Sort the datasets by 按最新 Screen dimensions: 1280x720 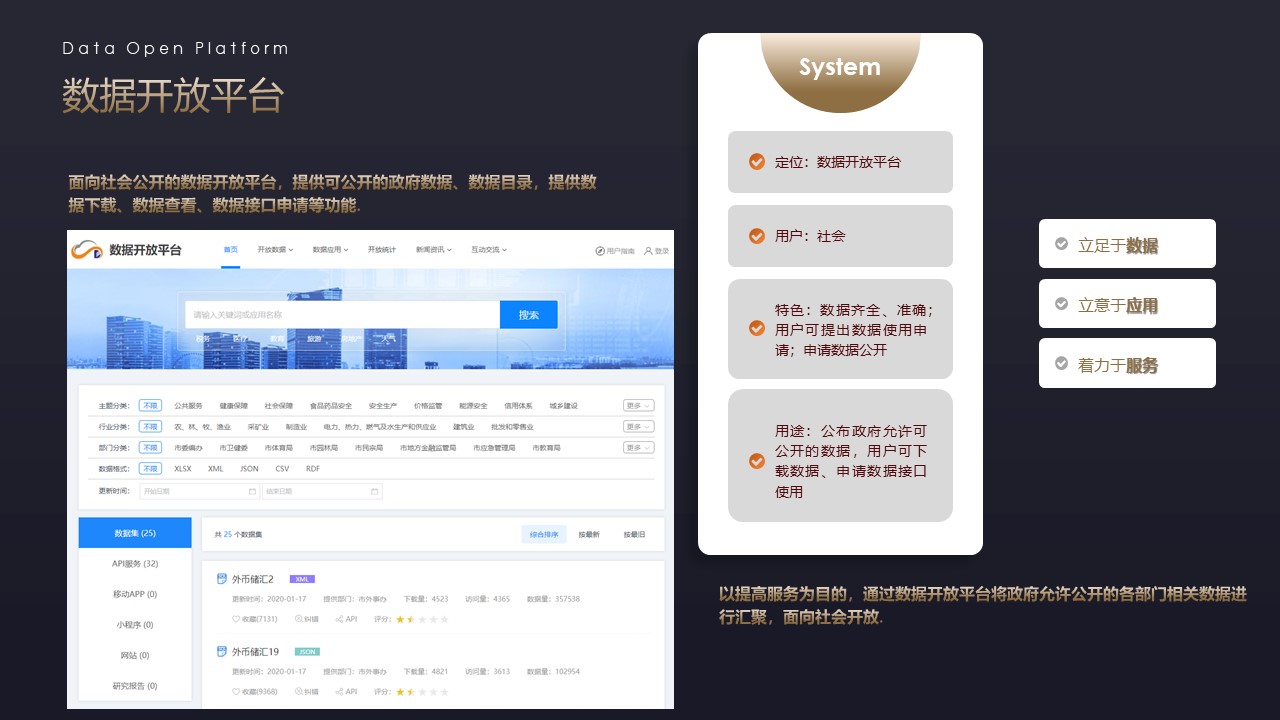pos(589,535)
